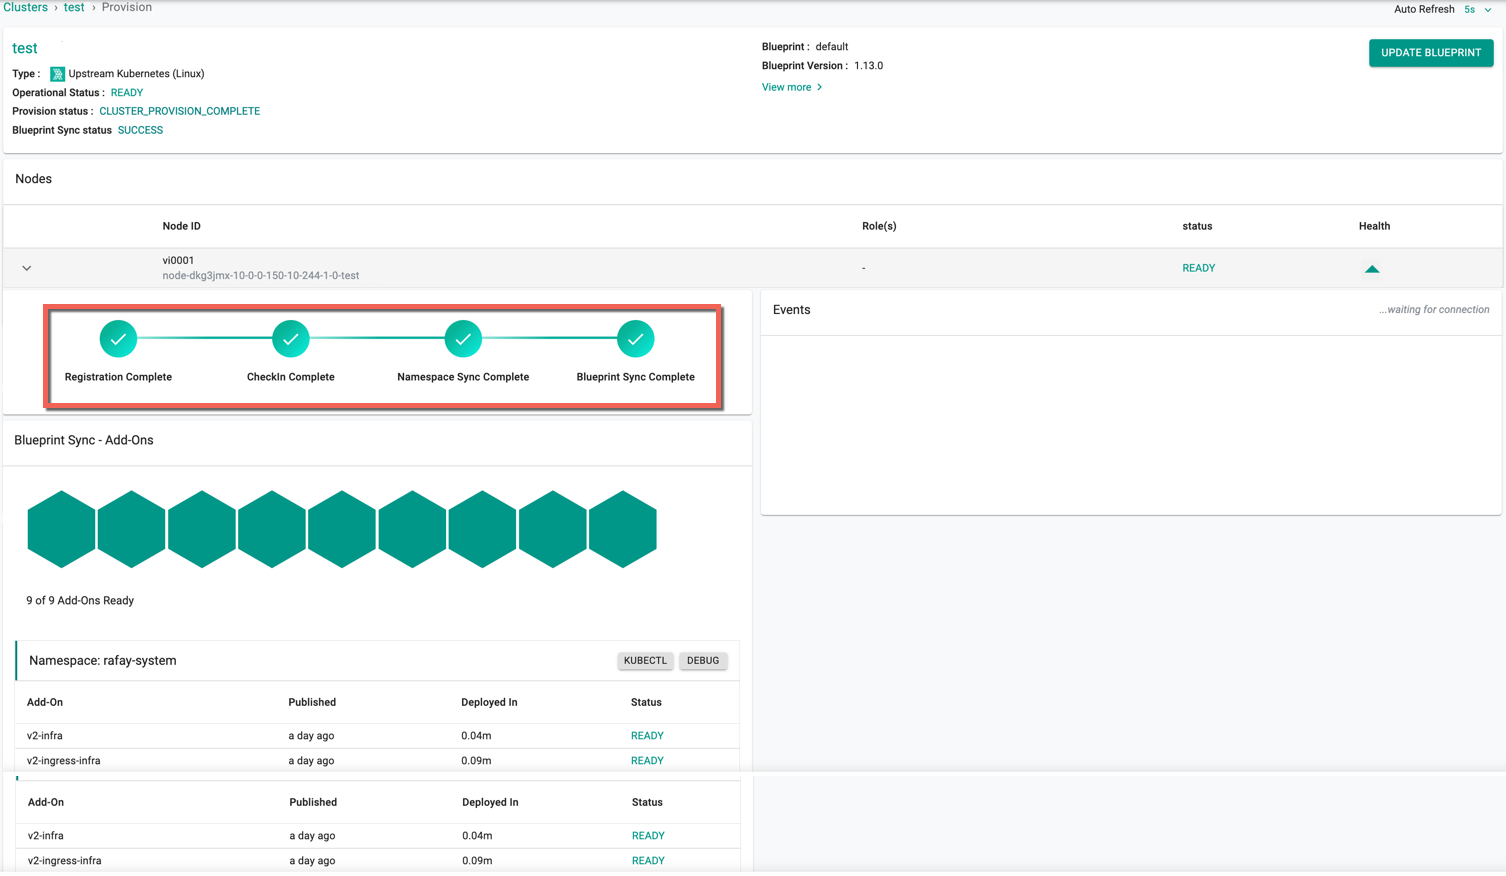Open KUBECTL for rafay-system namespace
This screenshot has height=876, width=1506.
(x=645, y=661)
